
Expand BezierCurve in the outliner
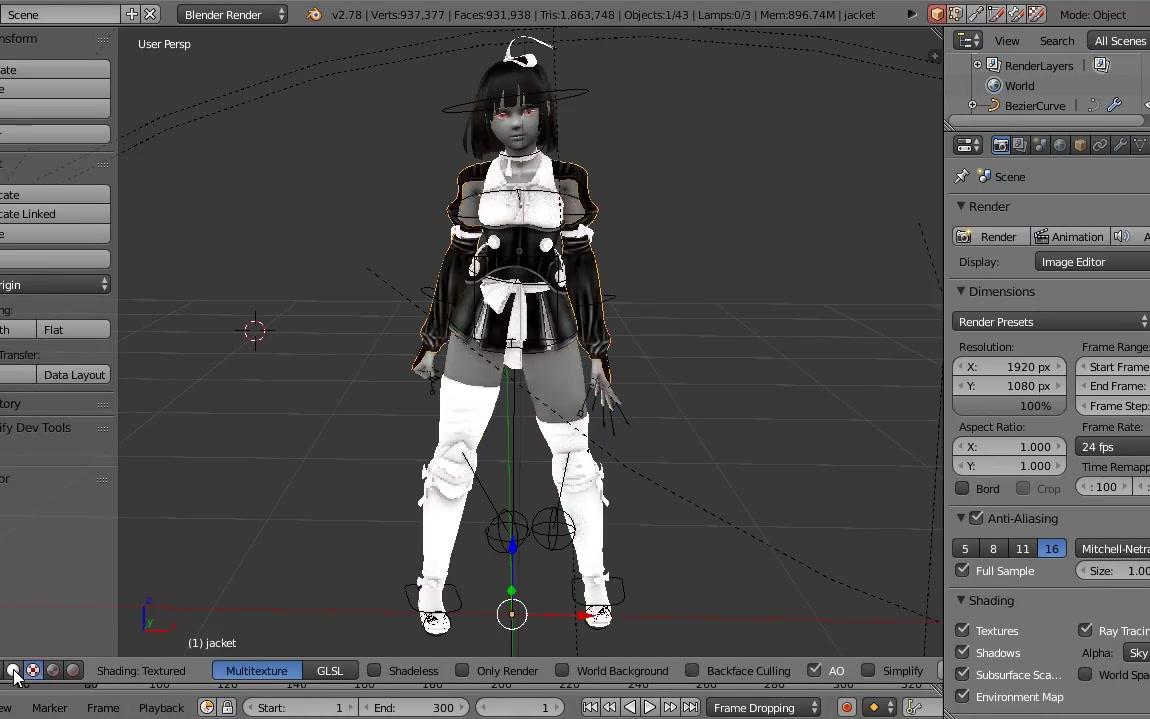click(973, 105)
